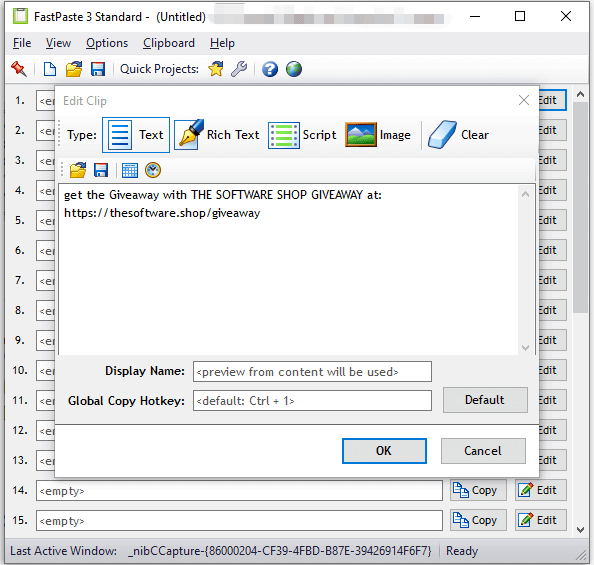Open Quick Projects settings wrench icon
Viewport: 594px width, 565px height.
point(239,69)
